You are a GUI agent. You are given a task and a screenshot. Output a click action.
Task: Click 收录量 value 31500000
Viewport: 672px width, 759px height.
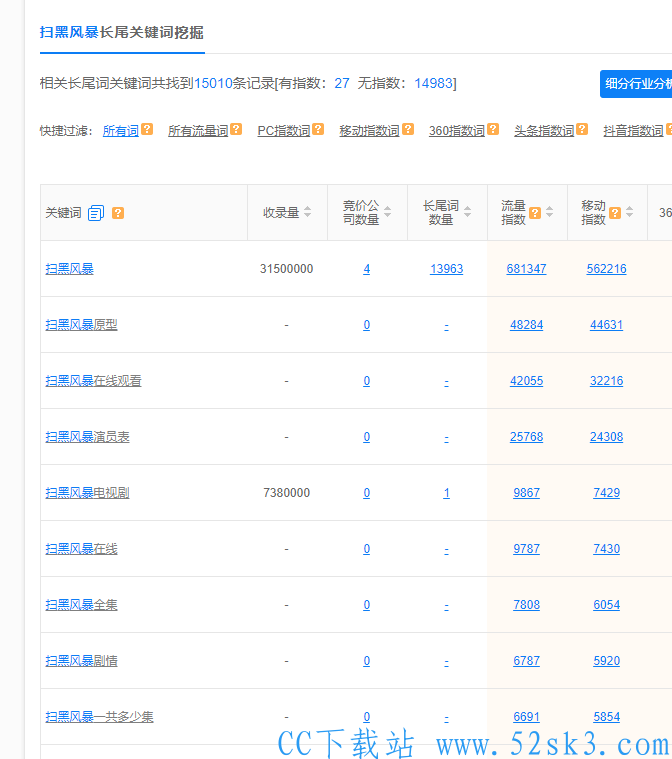coord(287,269)
